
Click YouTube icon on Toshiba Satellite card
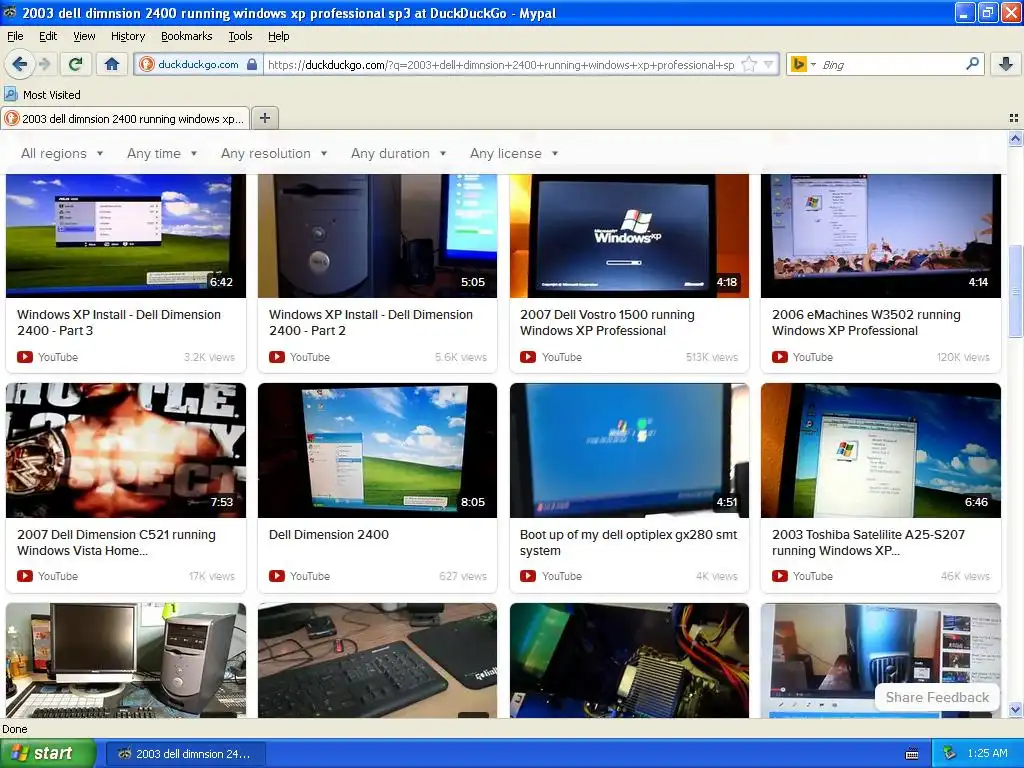(x=780, y=576)
